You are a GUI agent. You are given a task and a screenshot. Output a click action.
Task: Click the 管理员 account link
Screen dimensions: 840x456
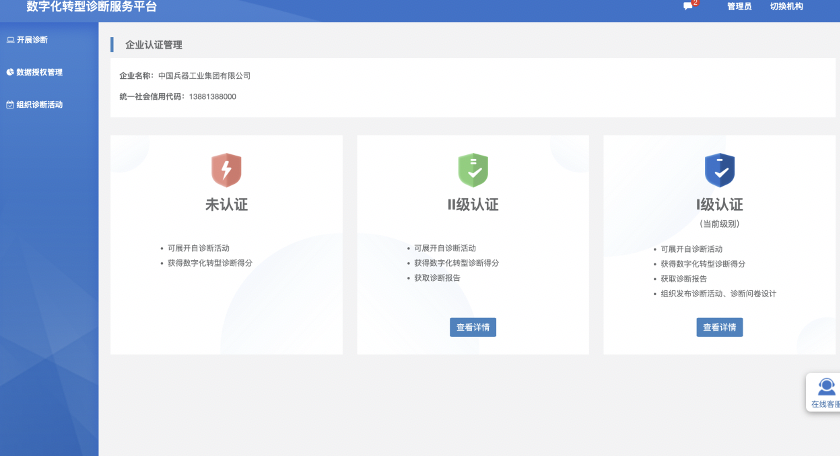(739, 6)
